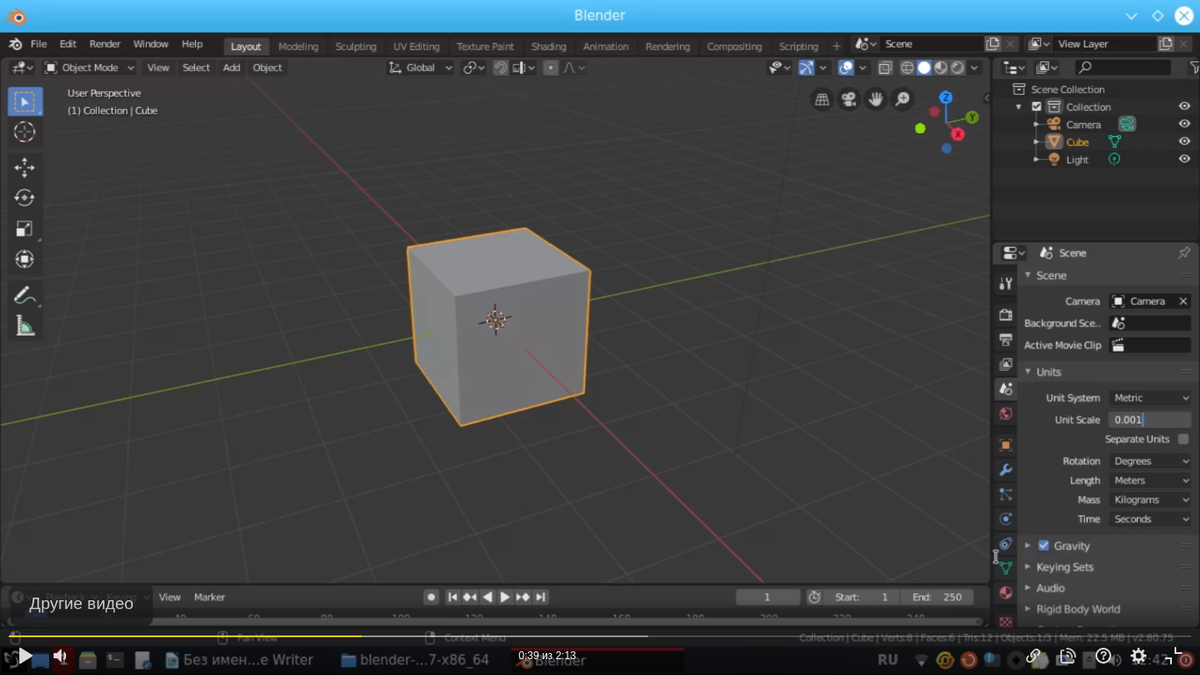The image size is (1200, 675).
Task: Enable the Separate Units checkbox
Action: [x=1183, y=439]
